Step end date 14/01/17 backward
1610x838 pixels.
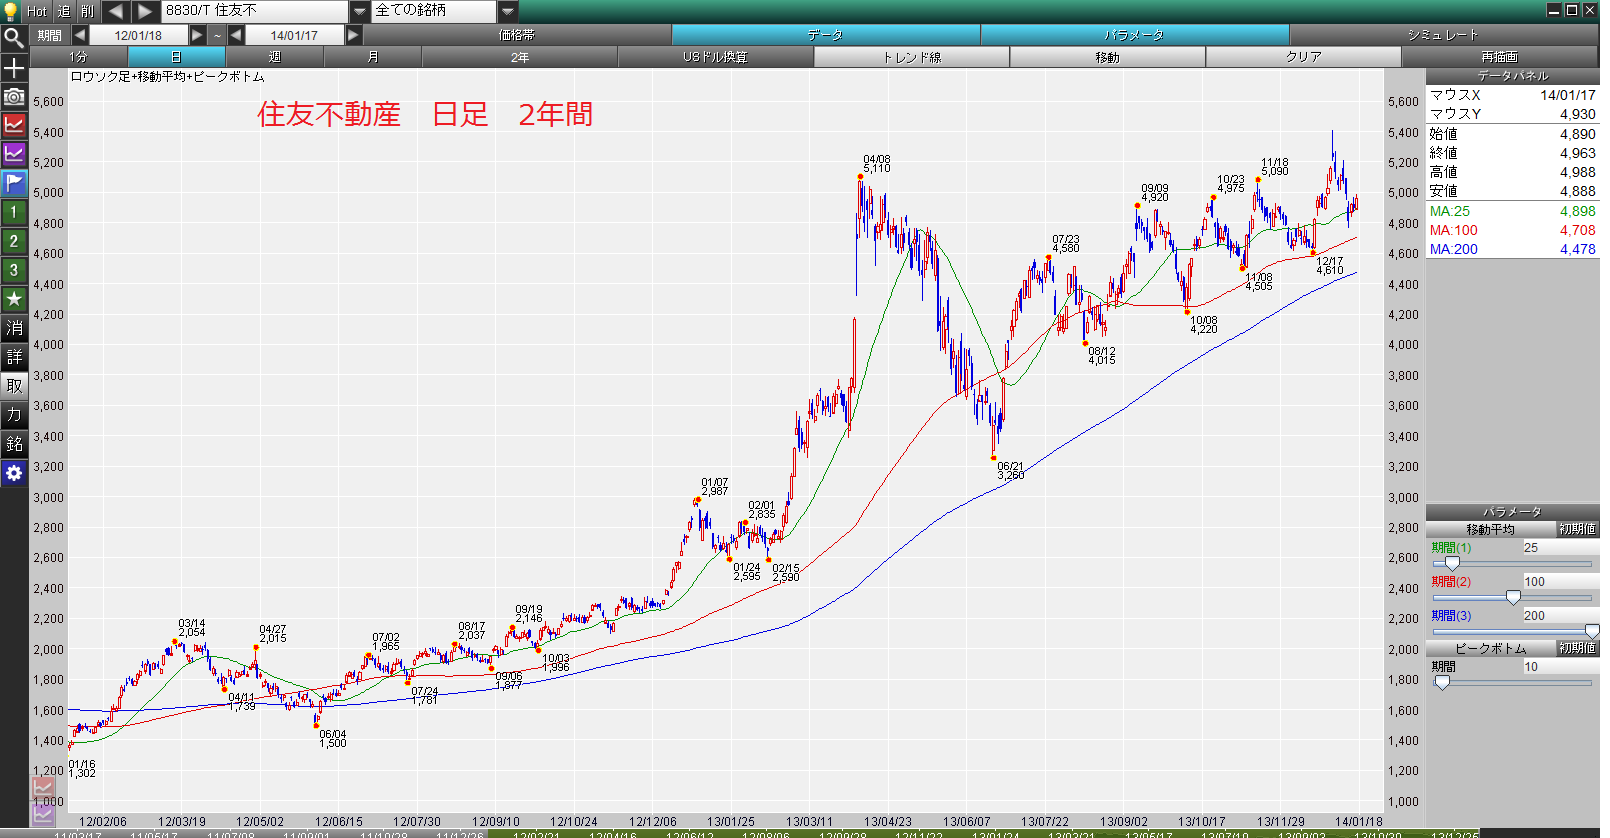(x=236, y=35)
